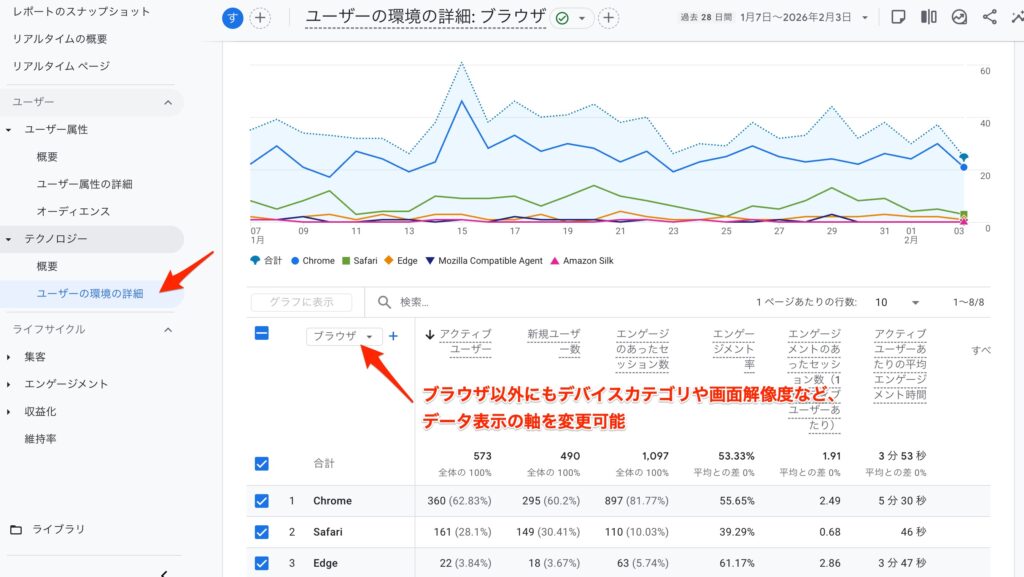Viewport: 1024px width, 577px height.
Task: Open the ブラウザ dimension dropdown
Action: click(x=344, y=337)
